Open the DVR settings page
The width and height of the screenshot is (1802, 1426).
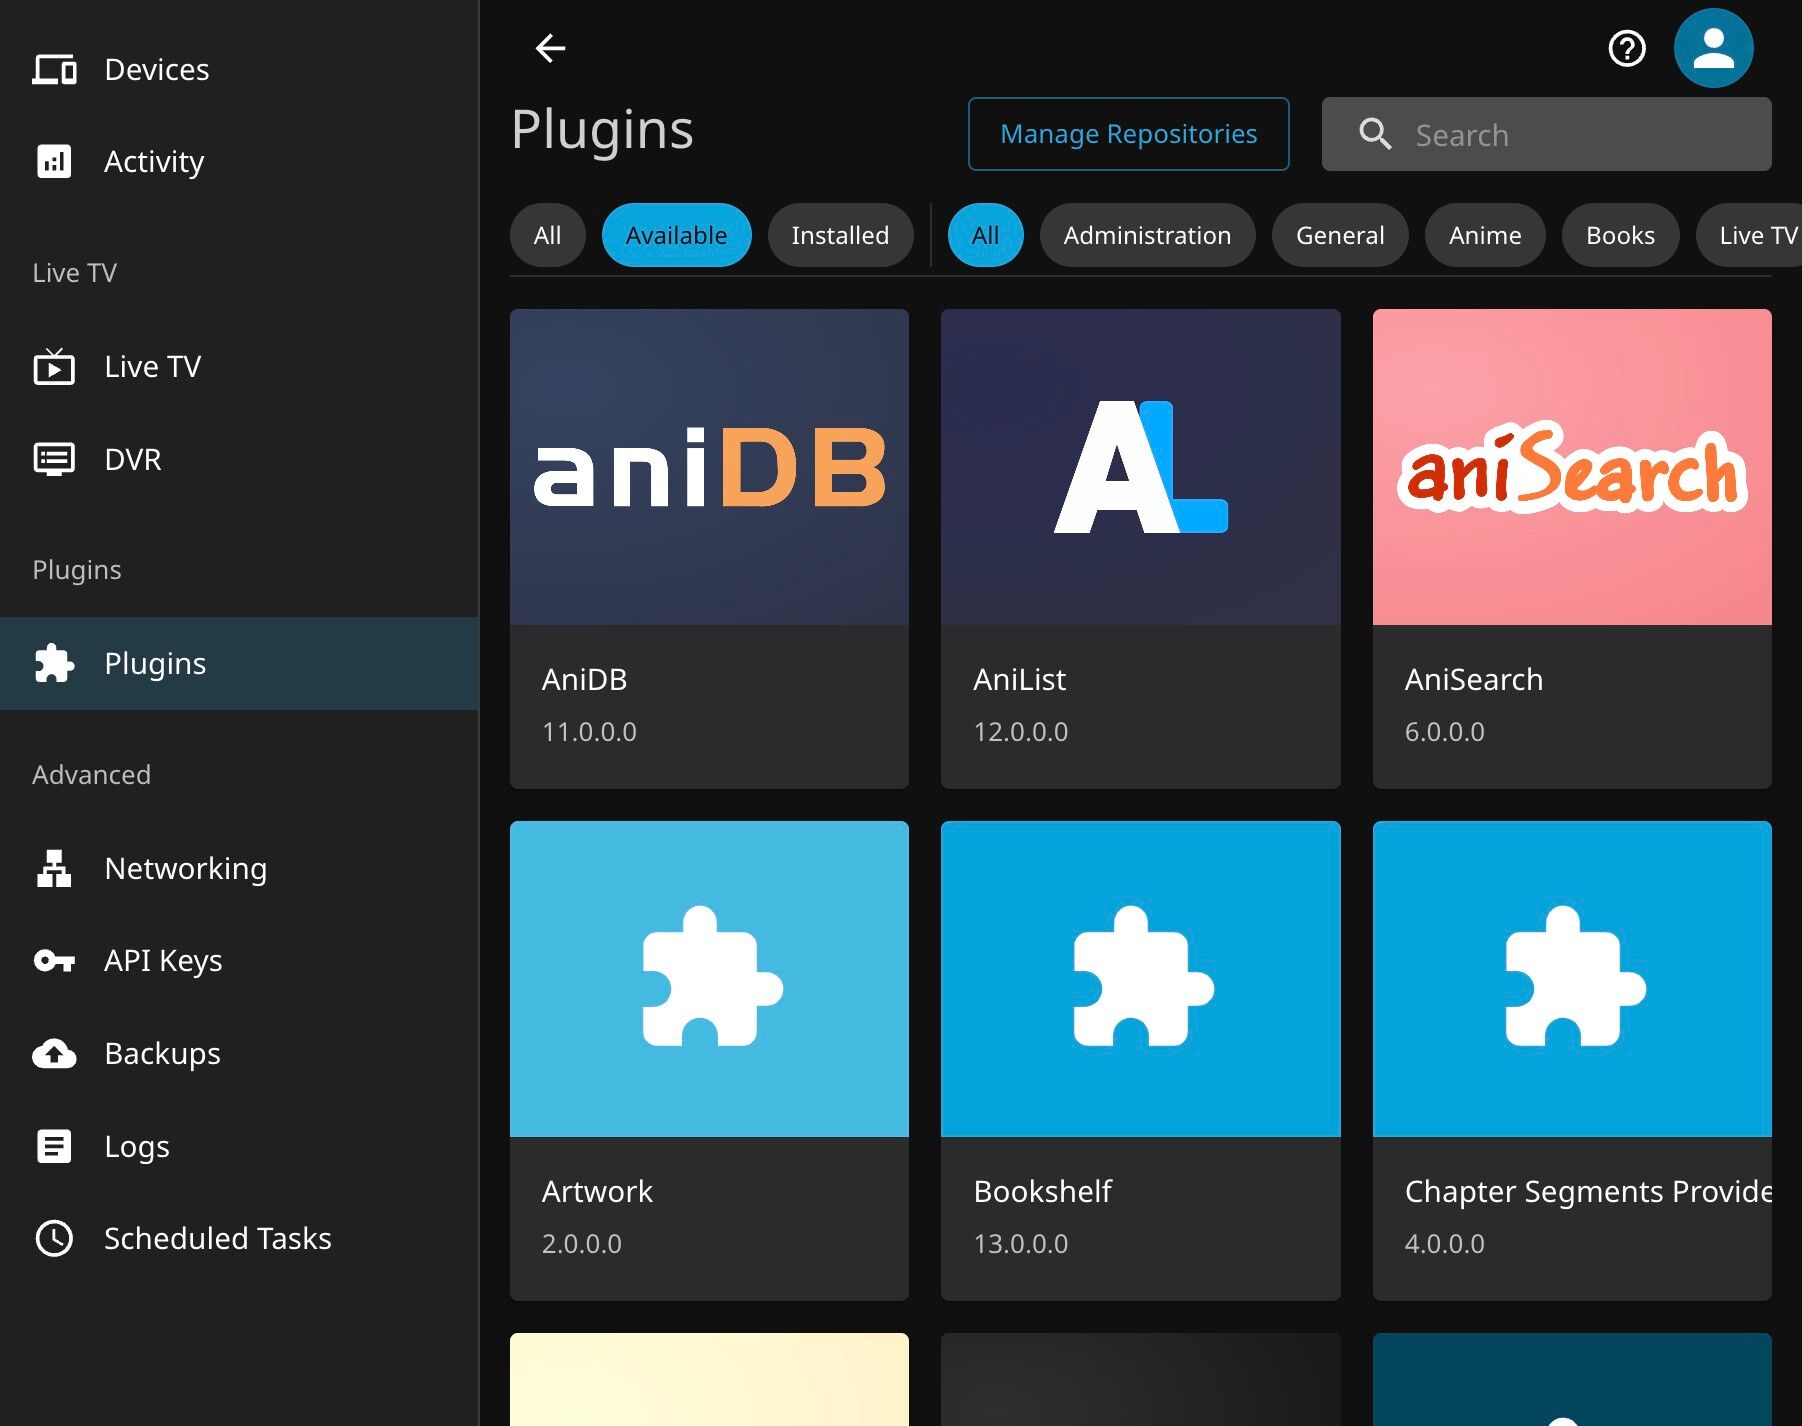239,460
